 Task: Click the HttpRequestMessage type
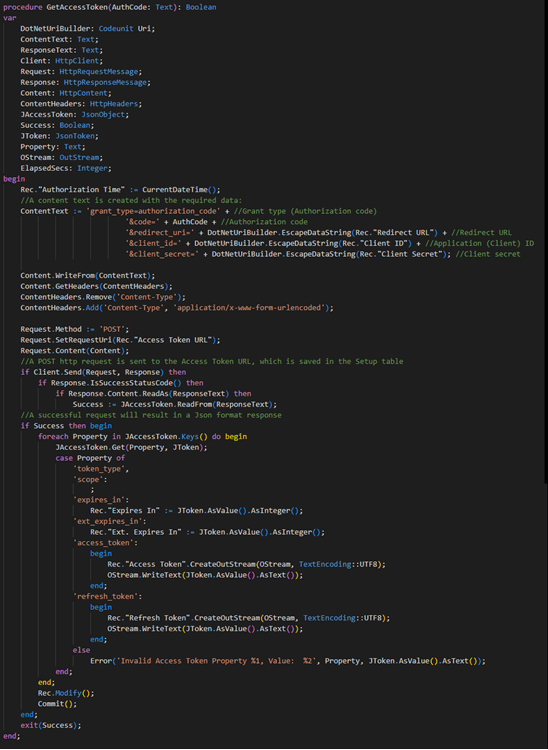(x=99, y=72)
